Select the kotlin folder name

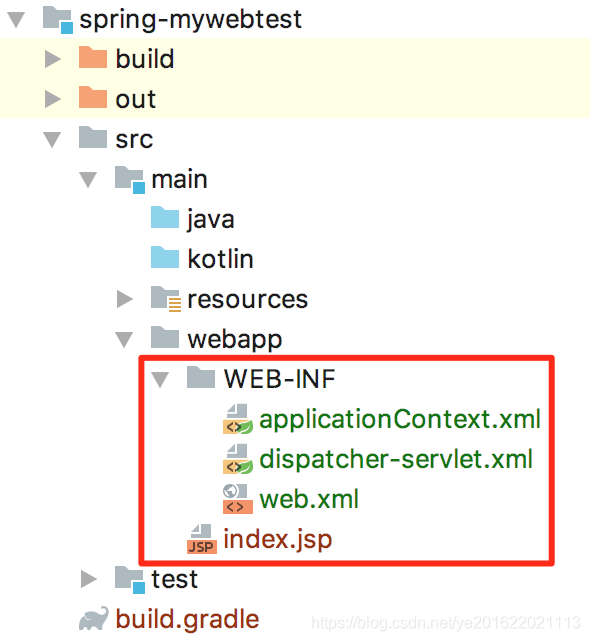click(x=220, y=259)
